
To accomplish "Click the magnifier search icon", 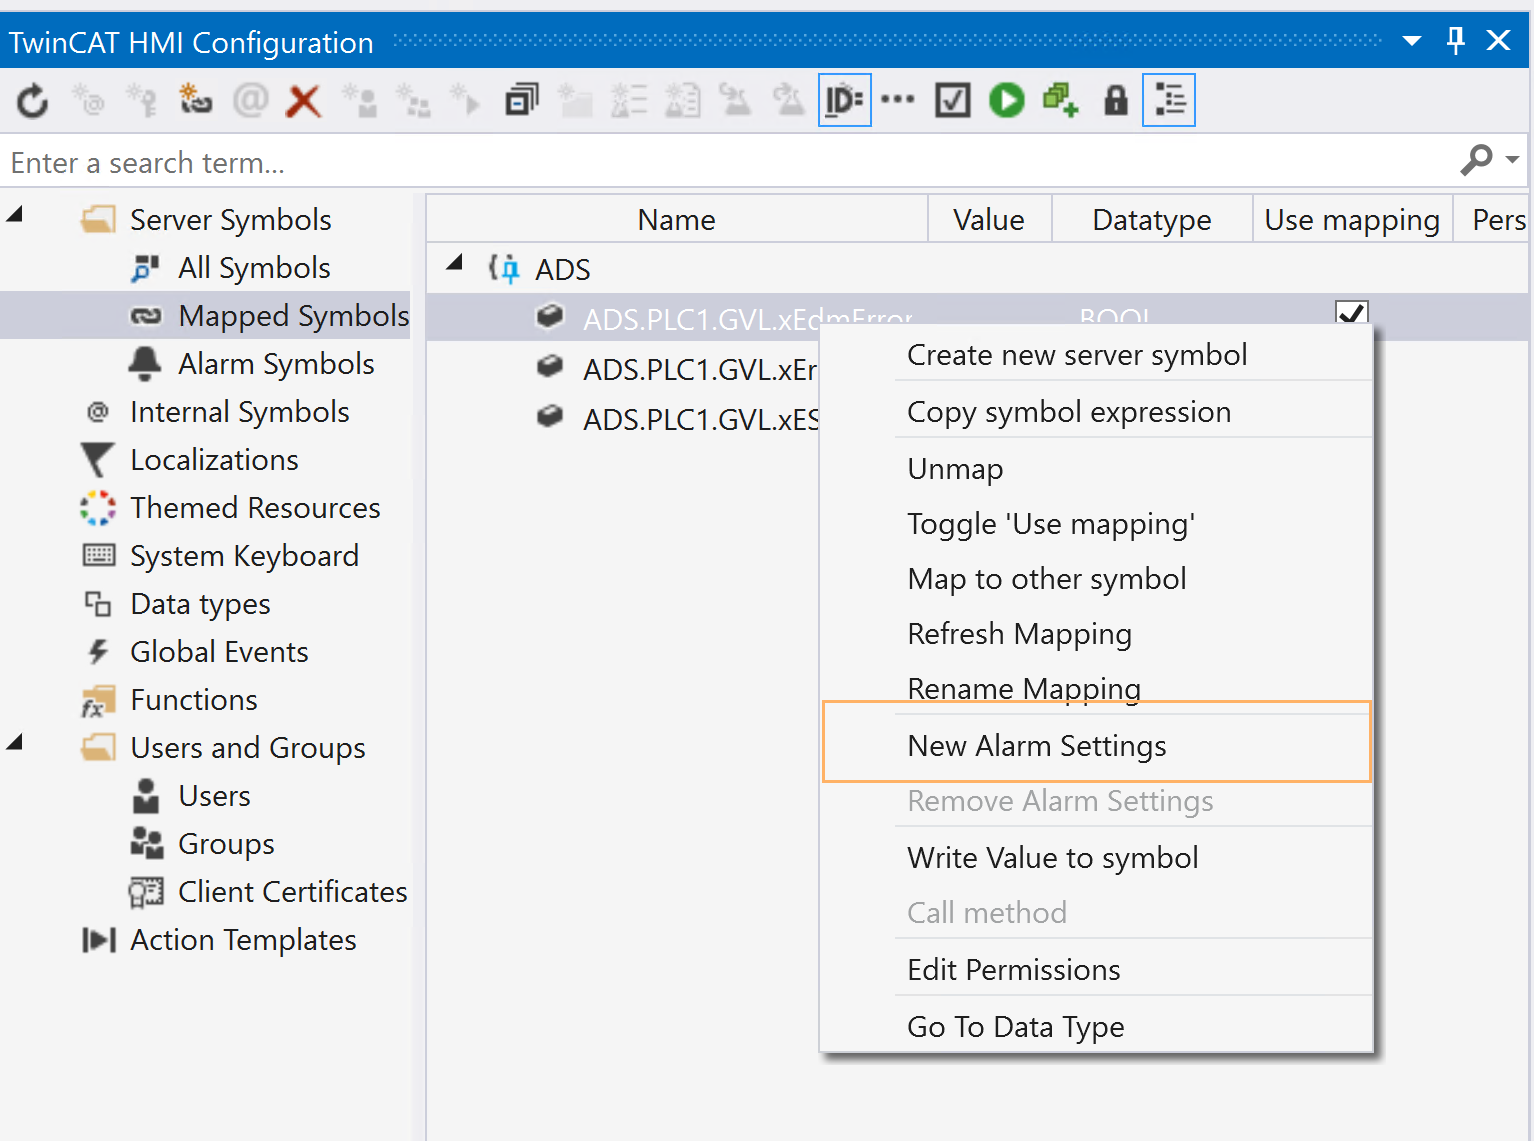I will pyautogui.click(x=1477, y=160).
